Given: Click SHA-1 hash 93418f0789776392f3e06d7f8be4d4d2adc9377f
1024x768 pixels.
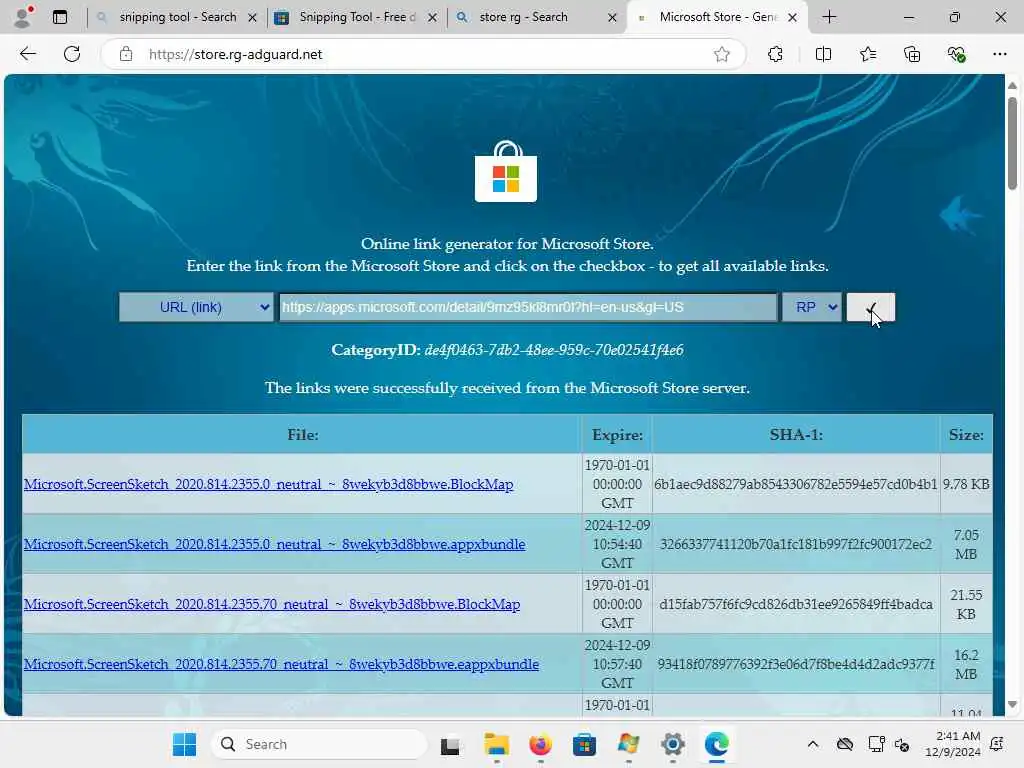Looking at the screenshot, I should coord(795,664).
